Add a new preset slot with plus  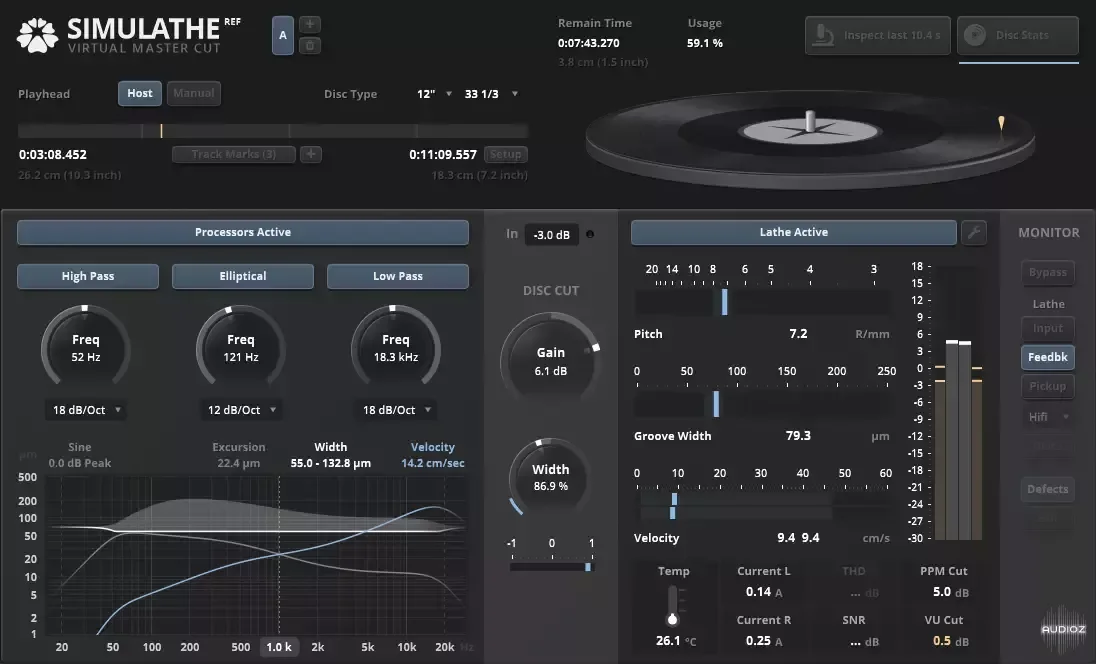[310, 24]
